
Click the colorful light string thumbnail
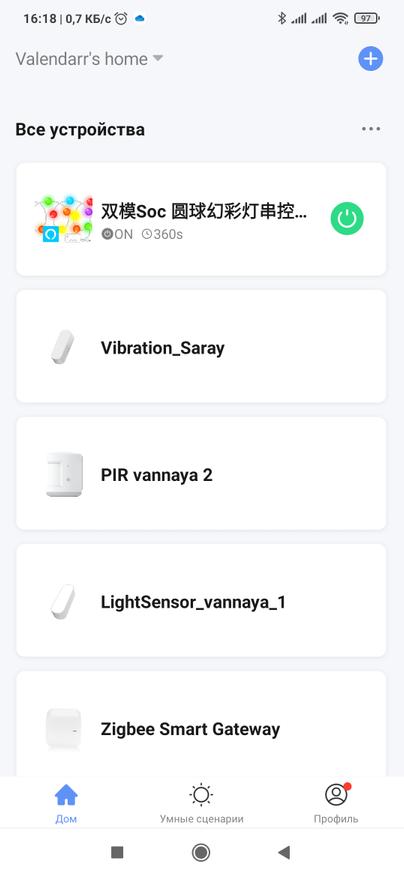[63, 219]
